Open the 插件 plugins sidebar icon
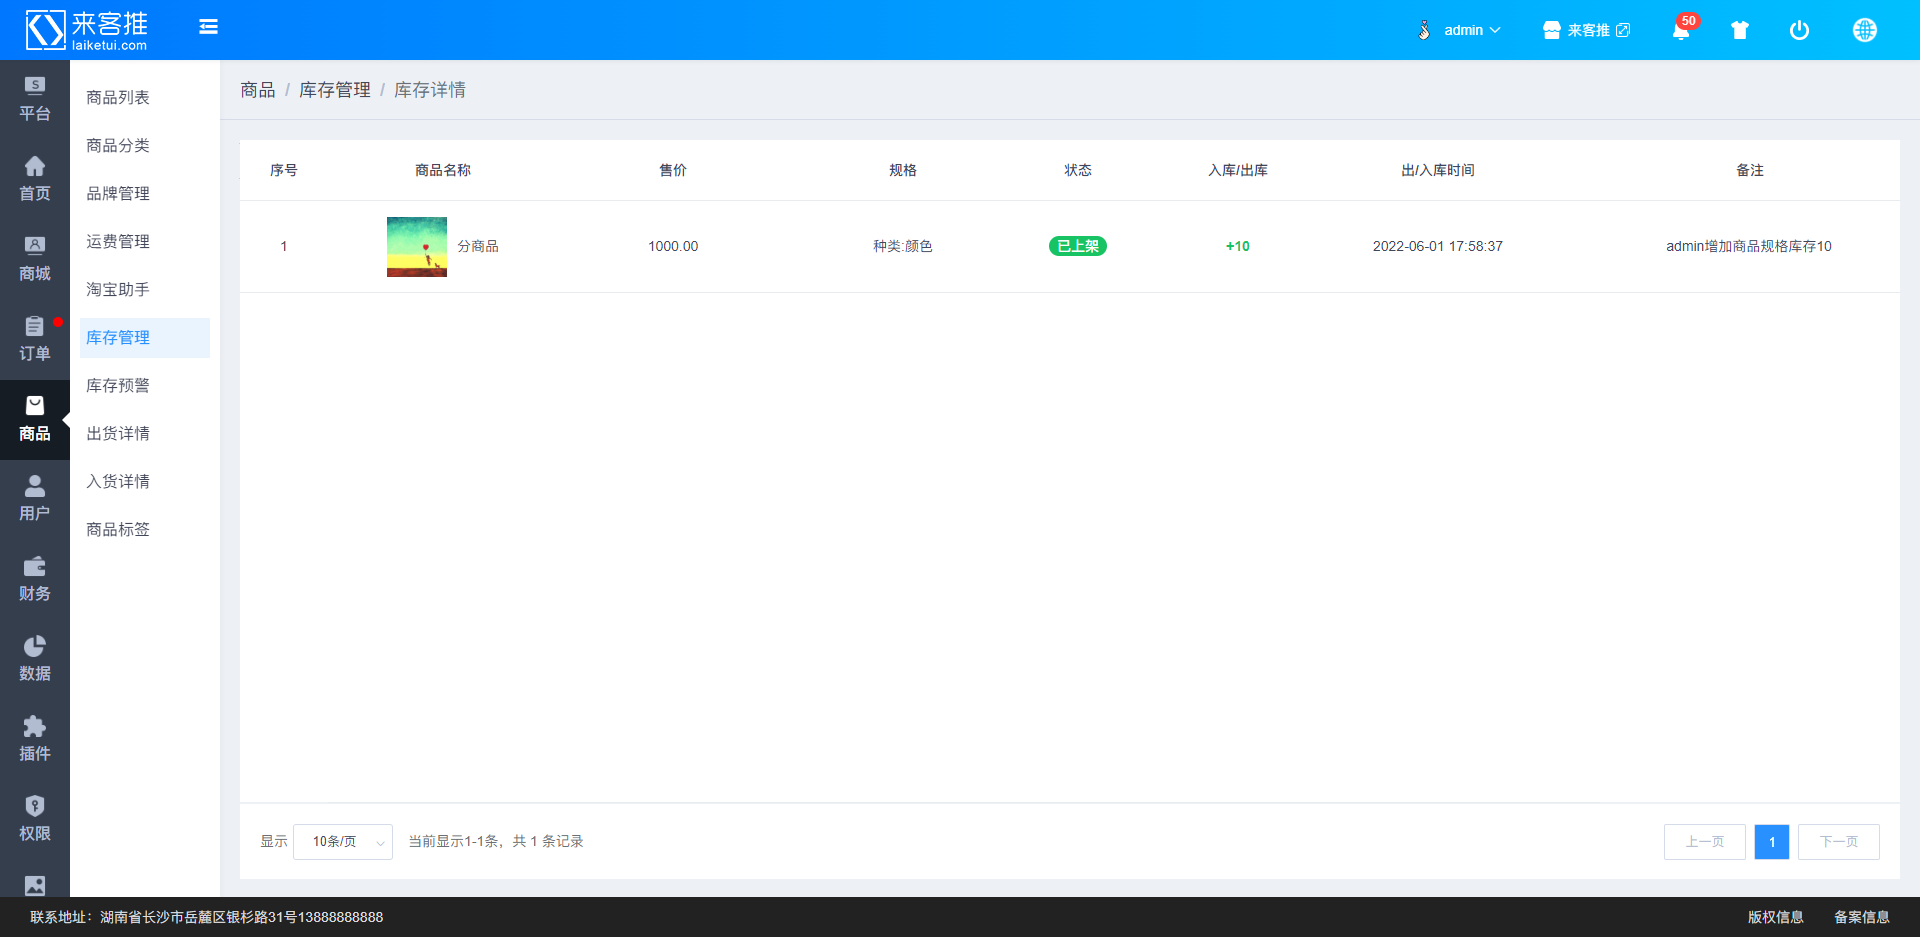This screenshot has width=1920, height=937. pos(35,739)
